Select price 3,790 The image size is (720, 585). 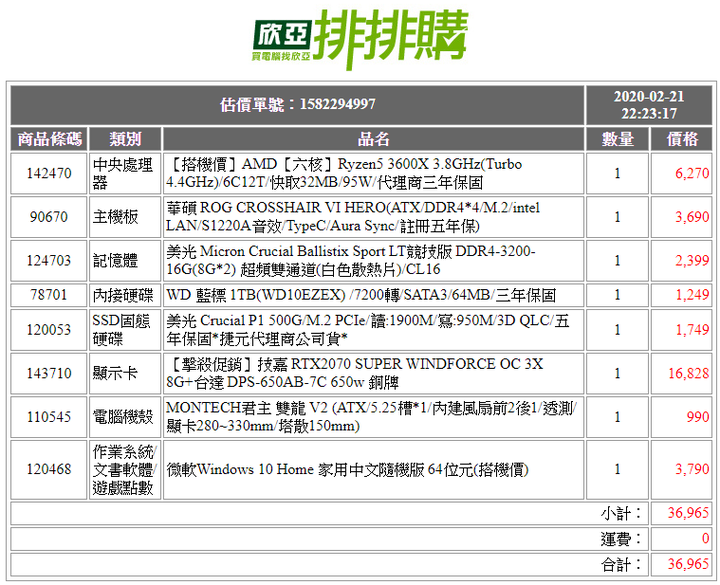(692, 469)
